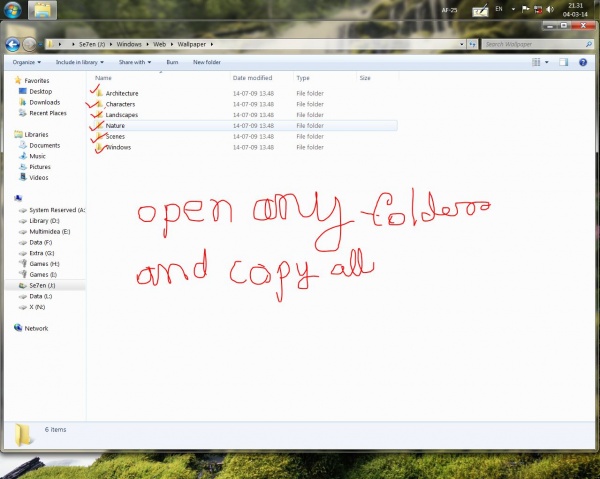The image size is (600, 479).
Task: Select the Windows folder in file list
Action: (x=118, y=147)
